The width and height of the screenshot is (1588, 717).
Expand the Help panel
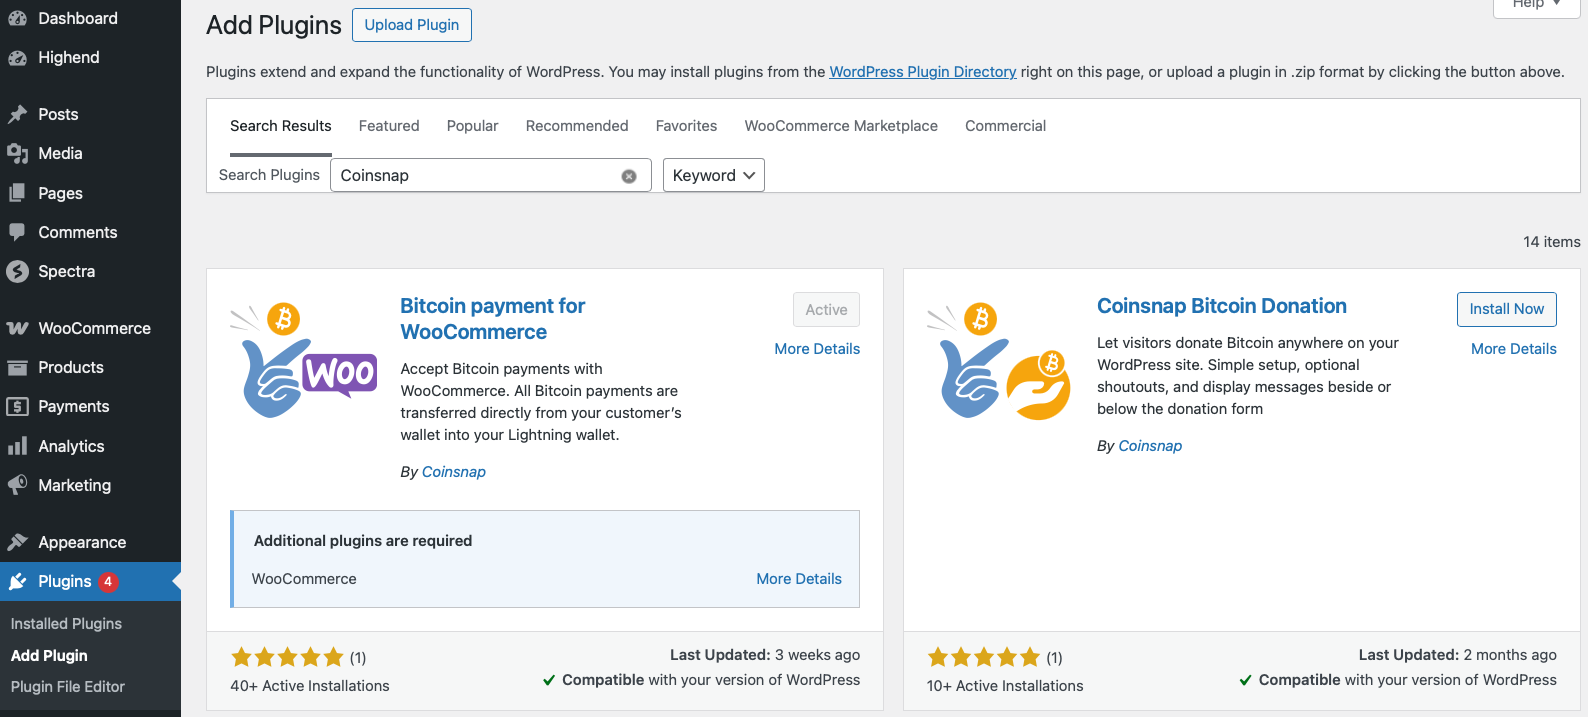coord(1536,5)
